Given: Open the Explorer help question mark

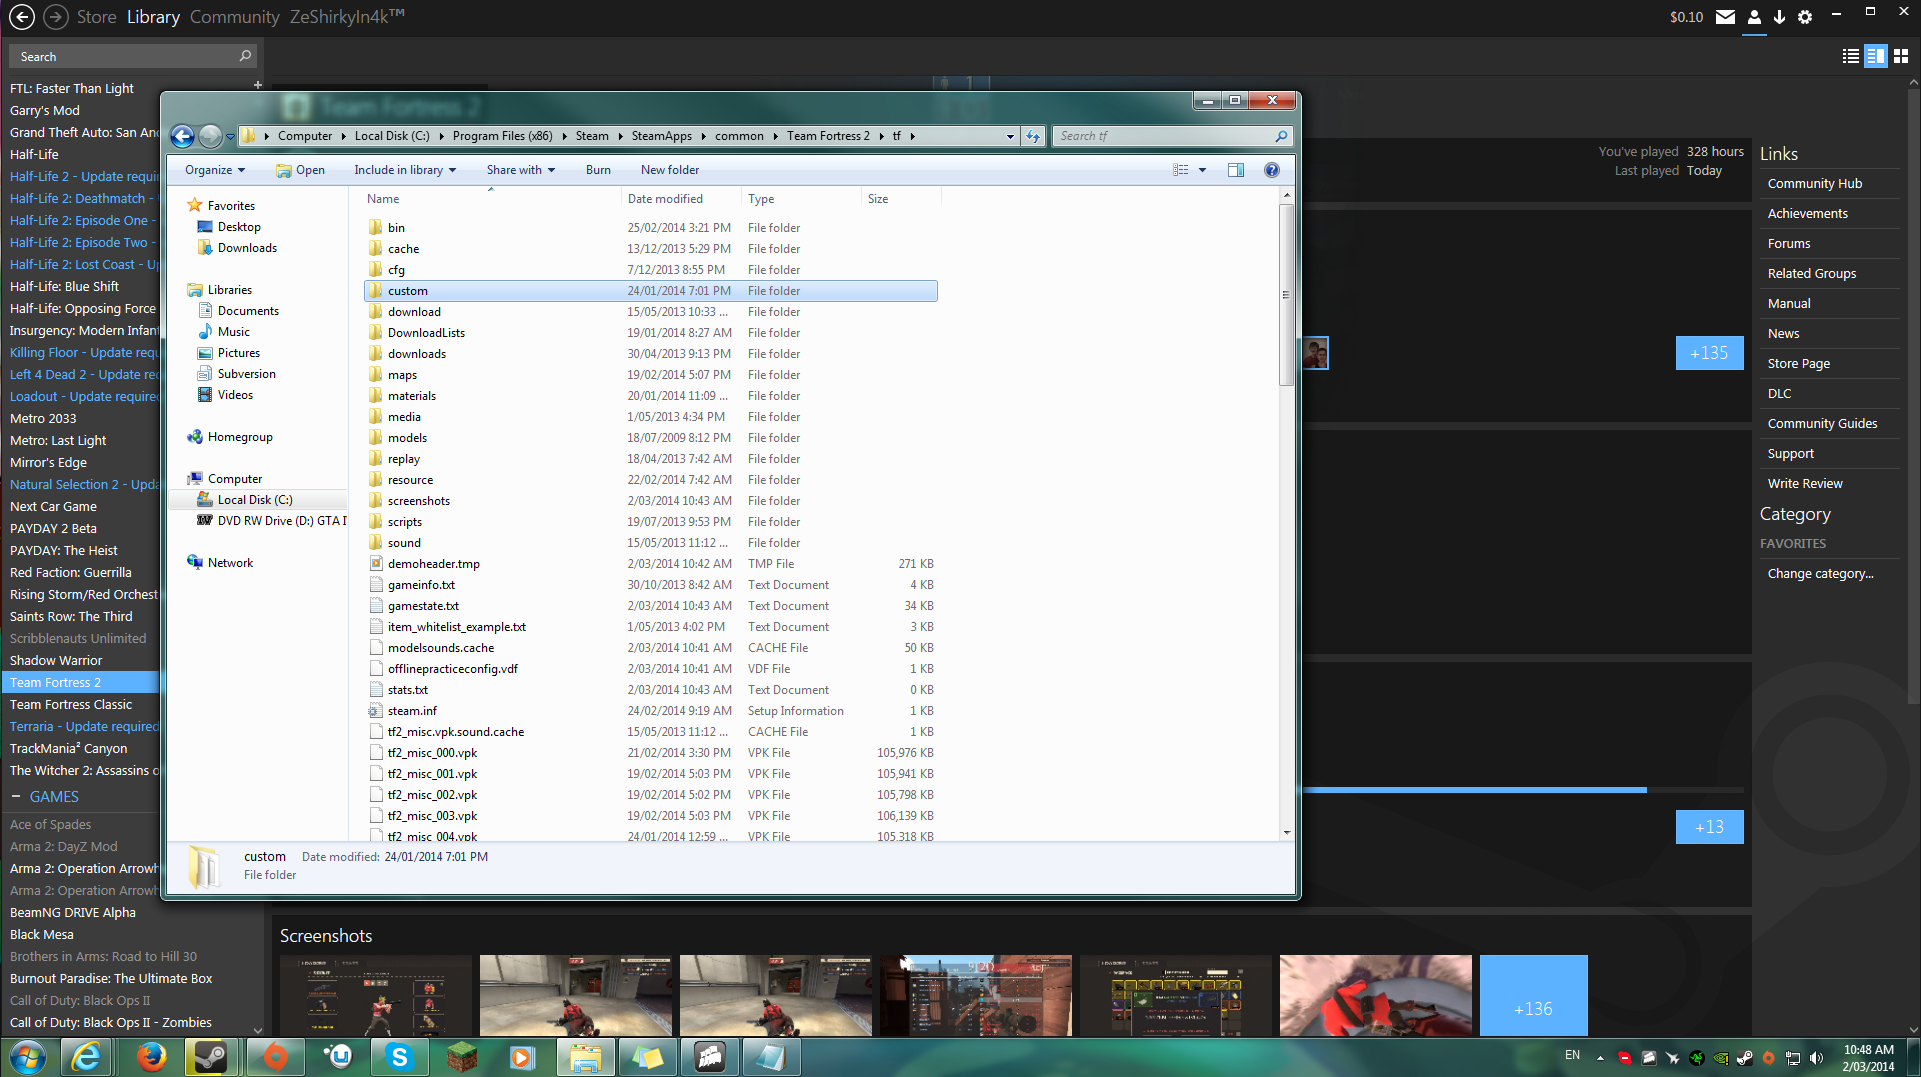Looking at the screenshot, I should tap(1272, 170).
